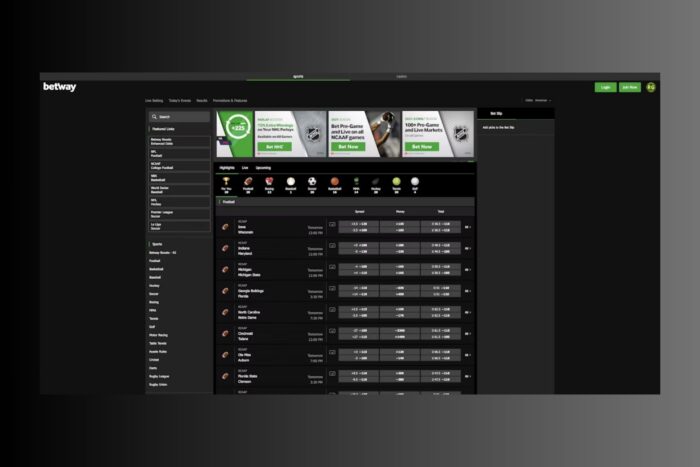
Task: Switch to the Live tab
Action: (245, 168)
